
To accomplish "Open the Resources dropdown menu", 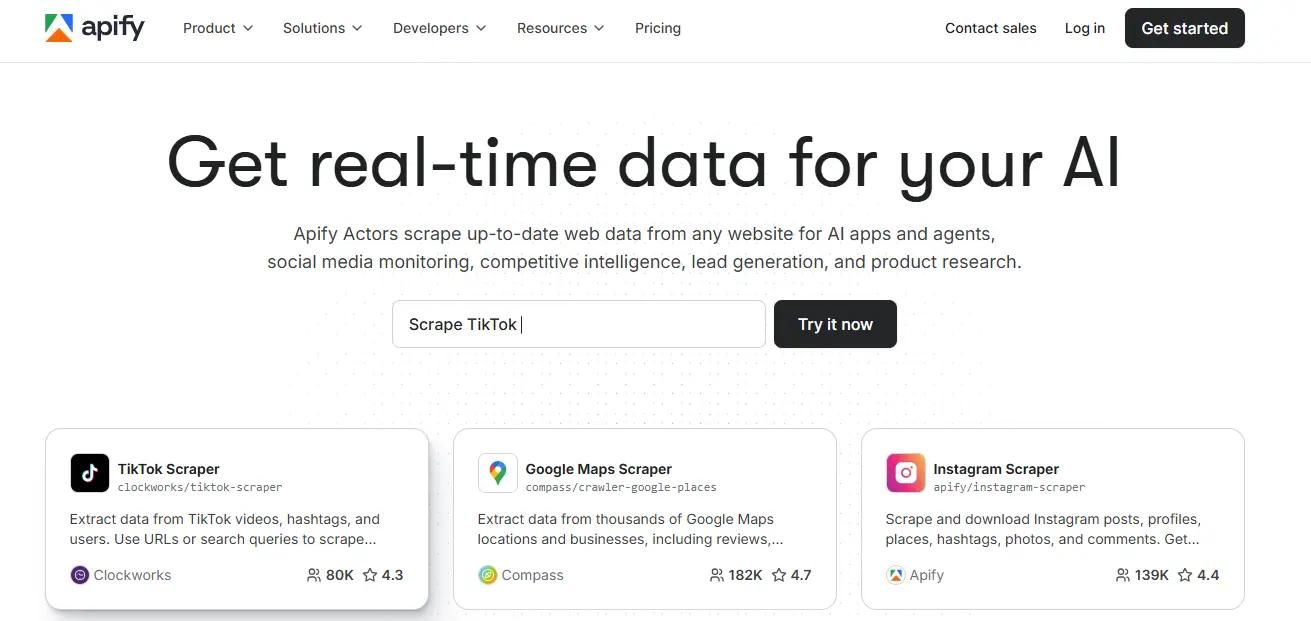I will point(560,28).
